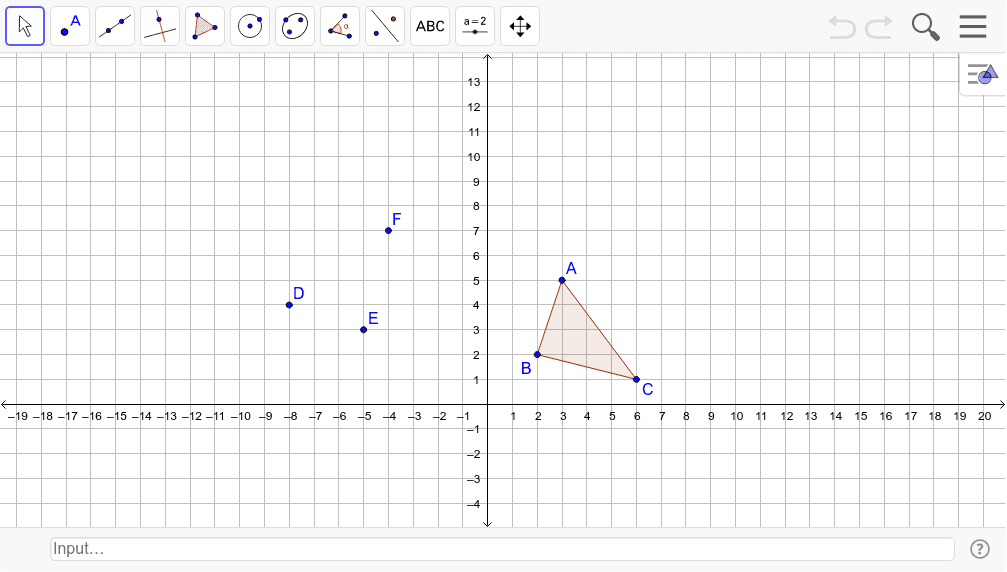Click the x-axis label –10

click(240, 416)
